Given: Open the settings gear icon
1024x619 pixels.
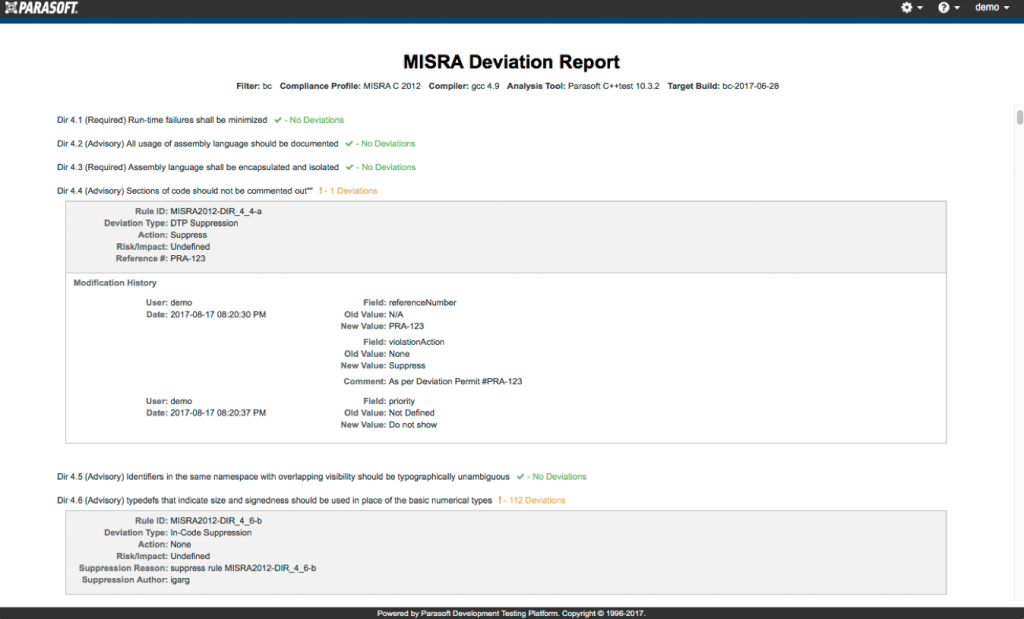Looking at the screenshot, I should click(905, 7).
